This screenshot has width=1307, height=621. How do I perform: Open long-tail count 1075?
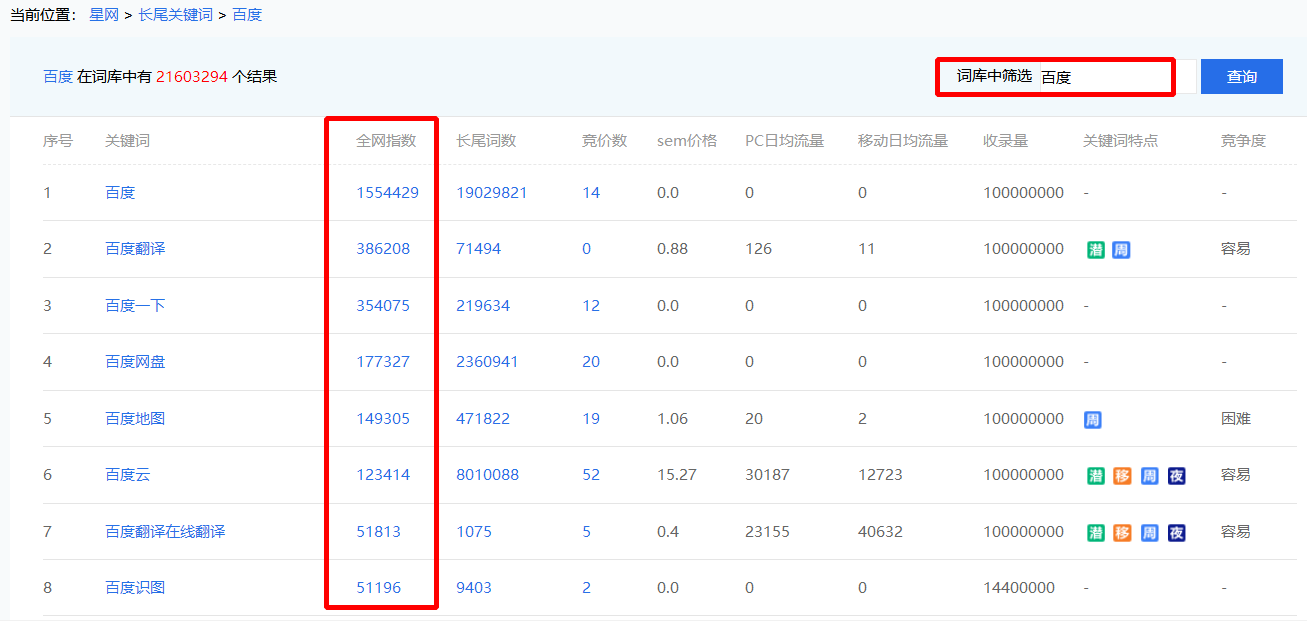point(474,532)
